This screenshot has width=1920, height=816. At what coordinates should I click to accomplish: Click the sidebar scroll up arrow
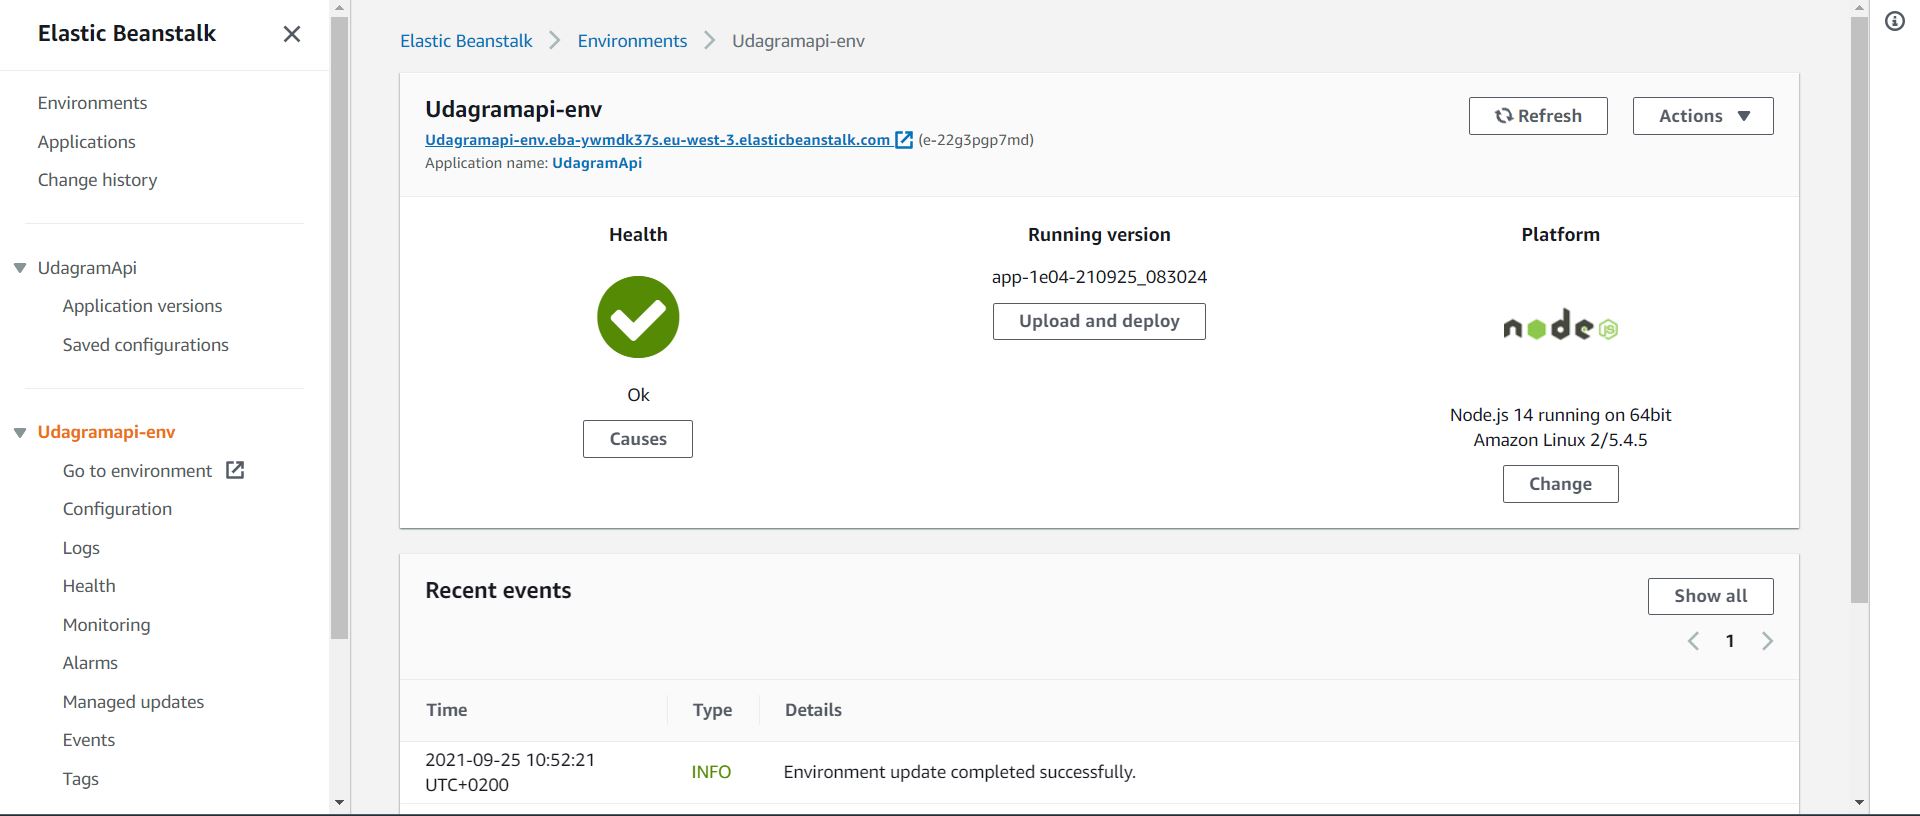point(339,7)
